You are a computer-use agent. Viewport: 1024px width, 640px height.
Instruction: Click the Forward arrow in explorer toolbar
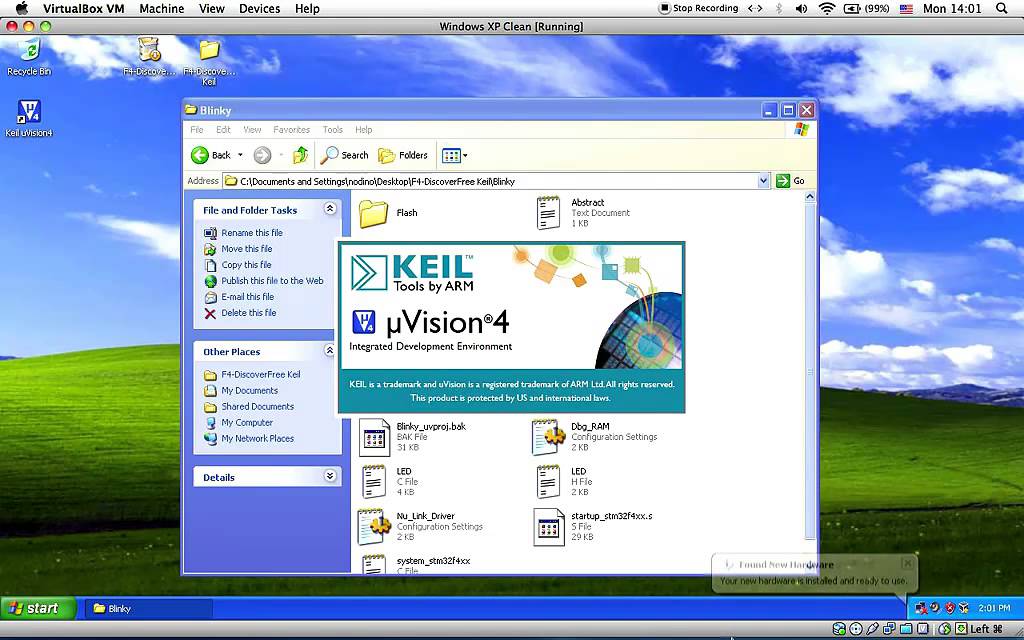[x=262, y=155]
